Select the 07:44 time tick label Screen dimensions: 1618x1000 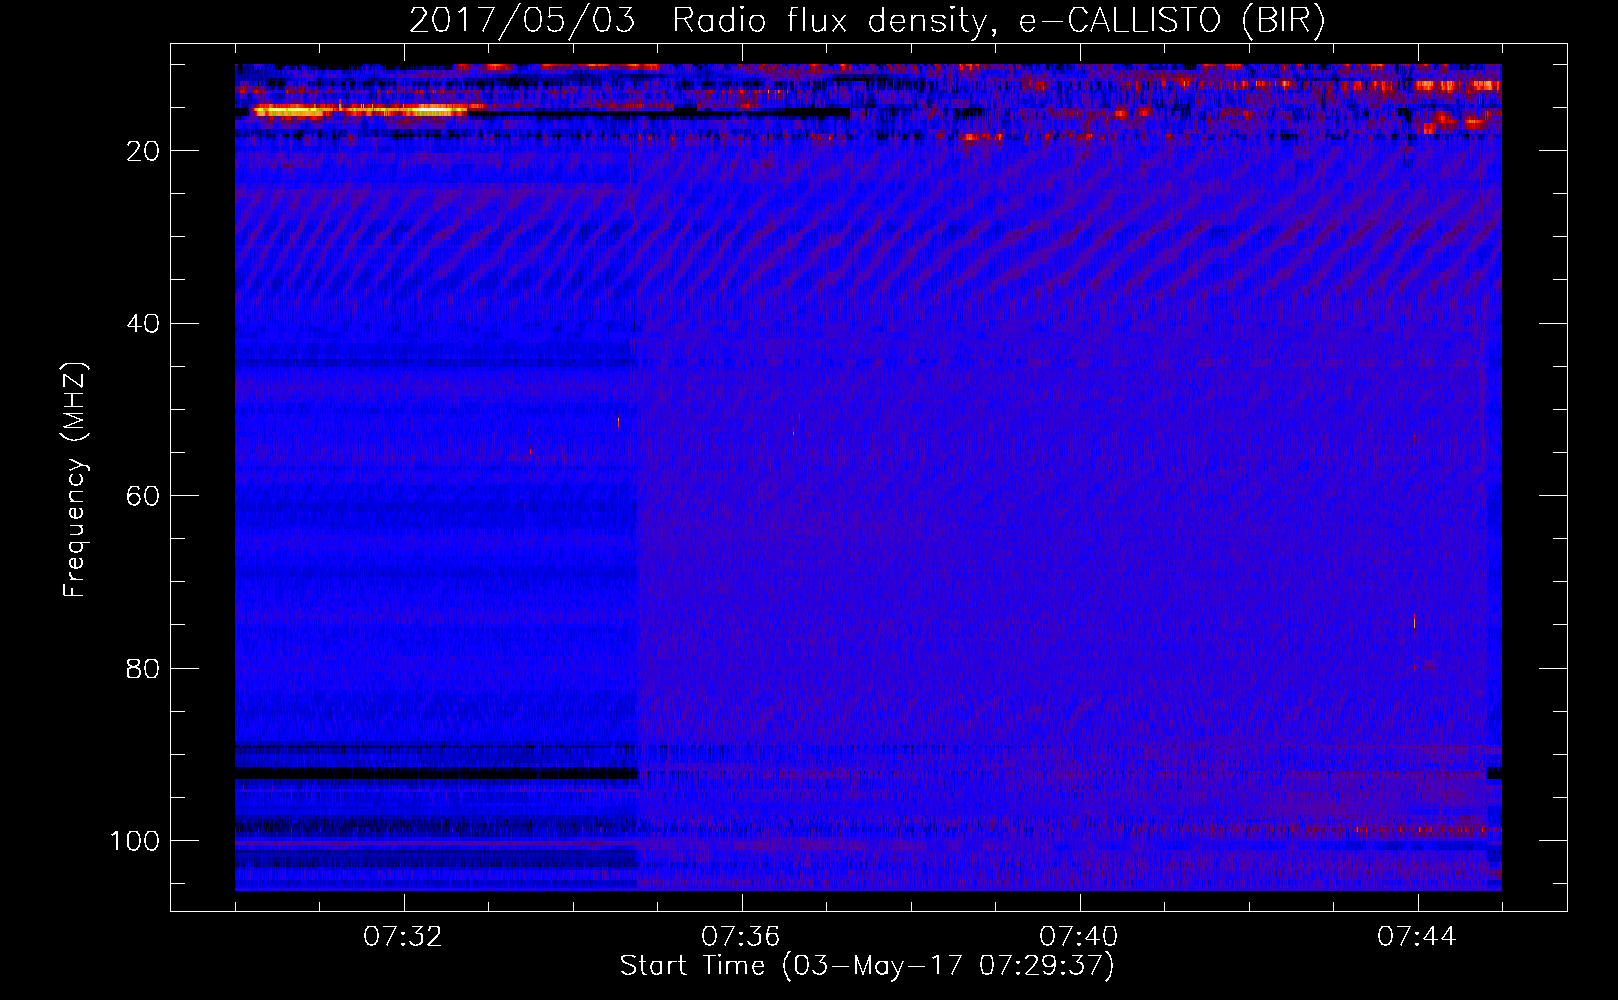click(1417, 937)
